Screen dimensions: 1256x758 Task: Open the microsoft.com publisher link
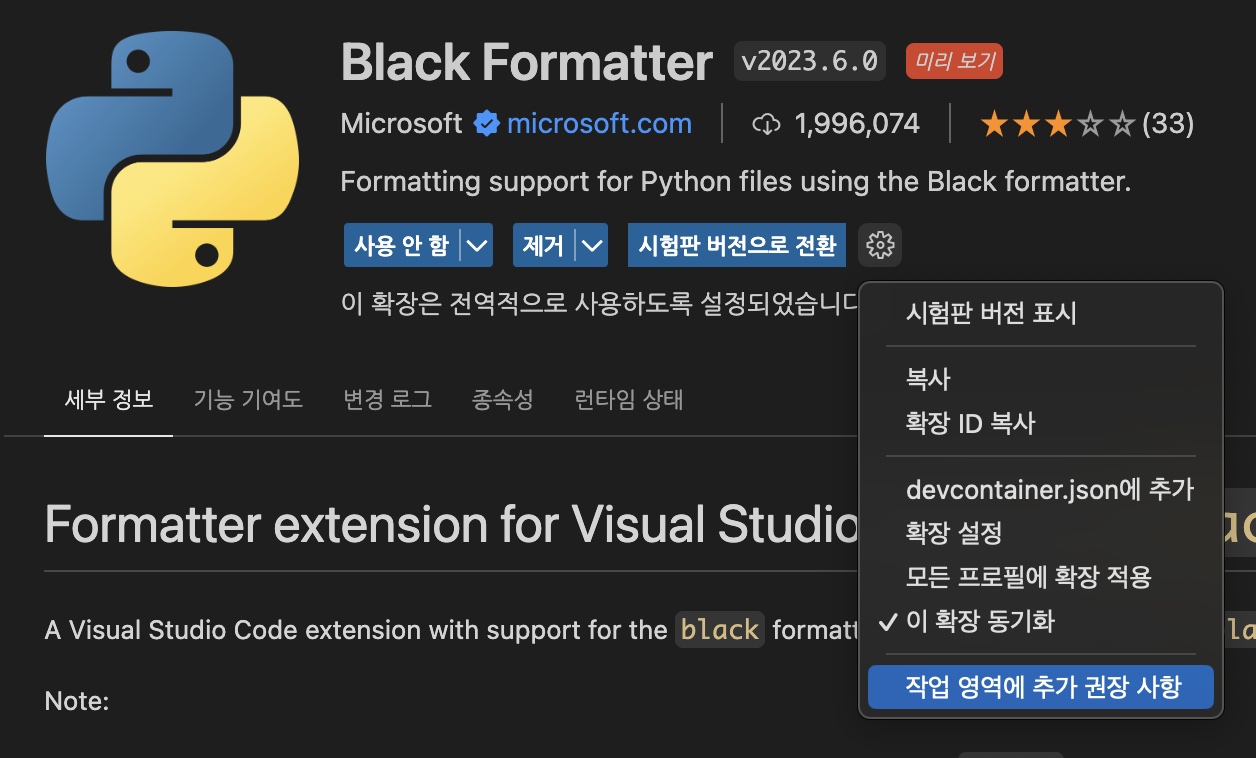(599, 124)
